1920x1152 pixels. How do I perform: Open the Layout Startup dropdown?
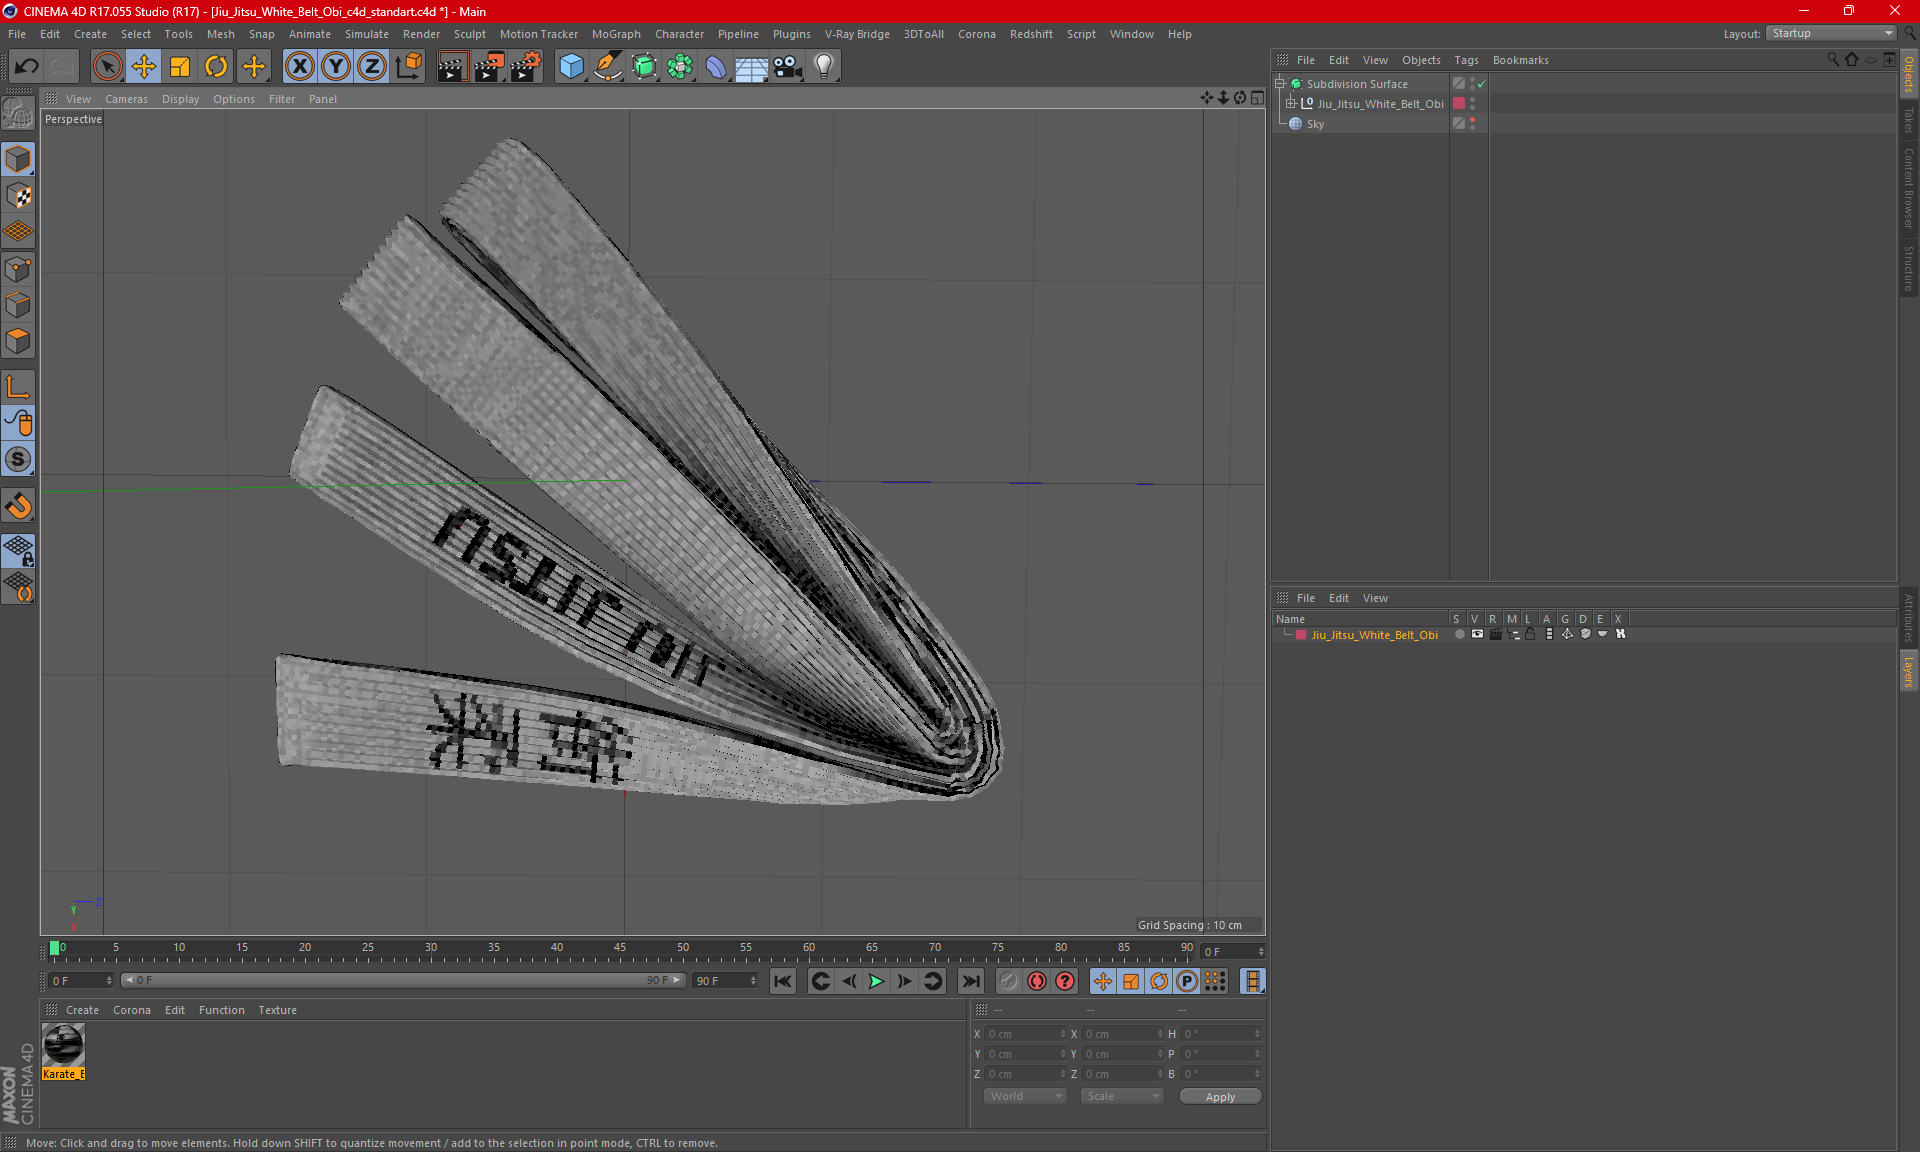click(1831, 34)
